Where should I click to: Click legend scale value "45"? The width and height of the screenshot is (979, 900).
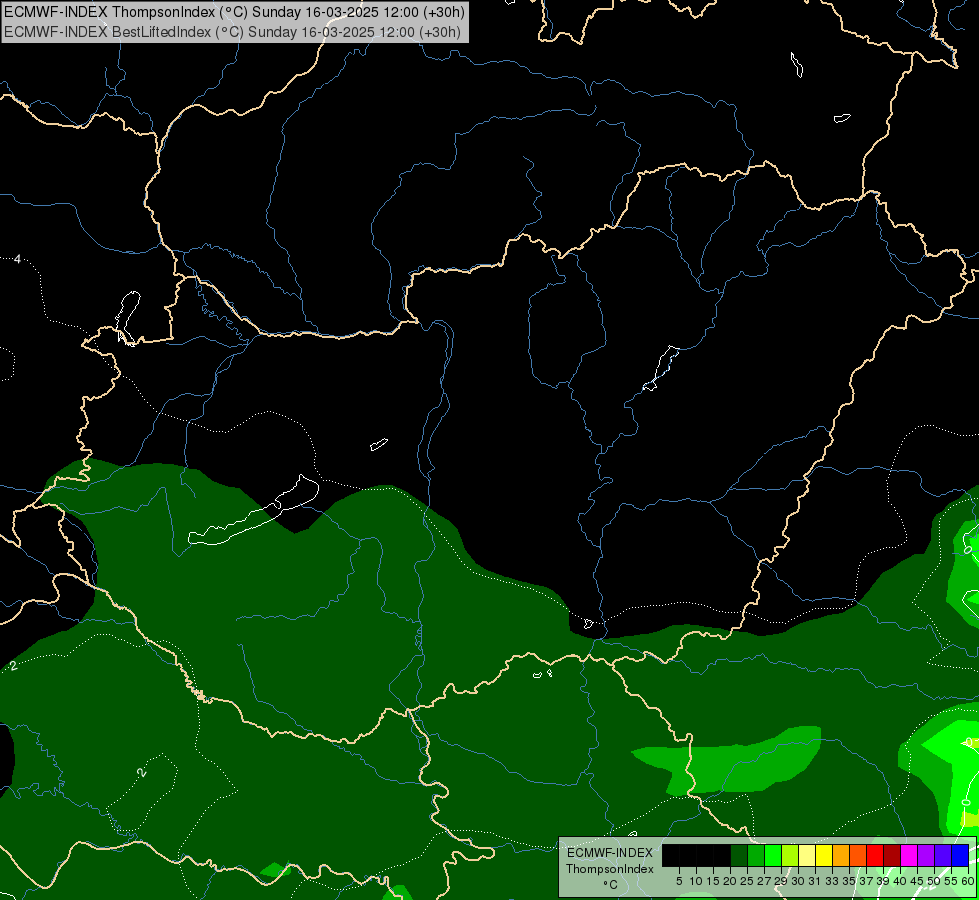click(917, 881)
